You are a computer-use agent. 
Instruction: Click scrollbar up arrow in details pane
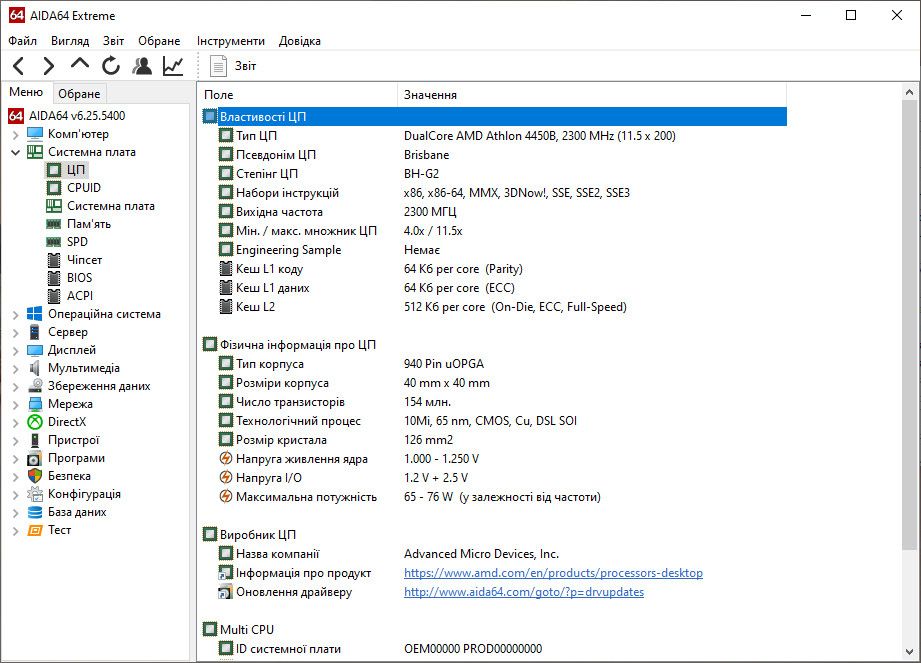click(909, 92)
